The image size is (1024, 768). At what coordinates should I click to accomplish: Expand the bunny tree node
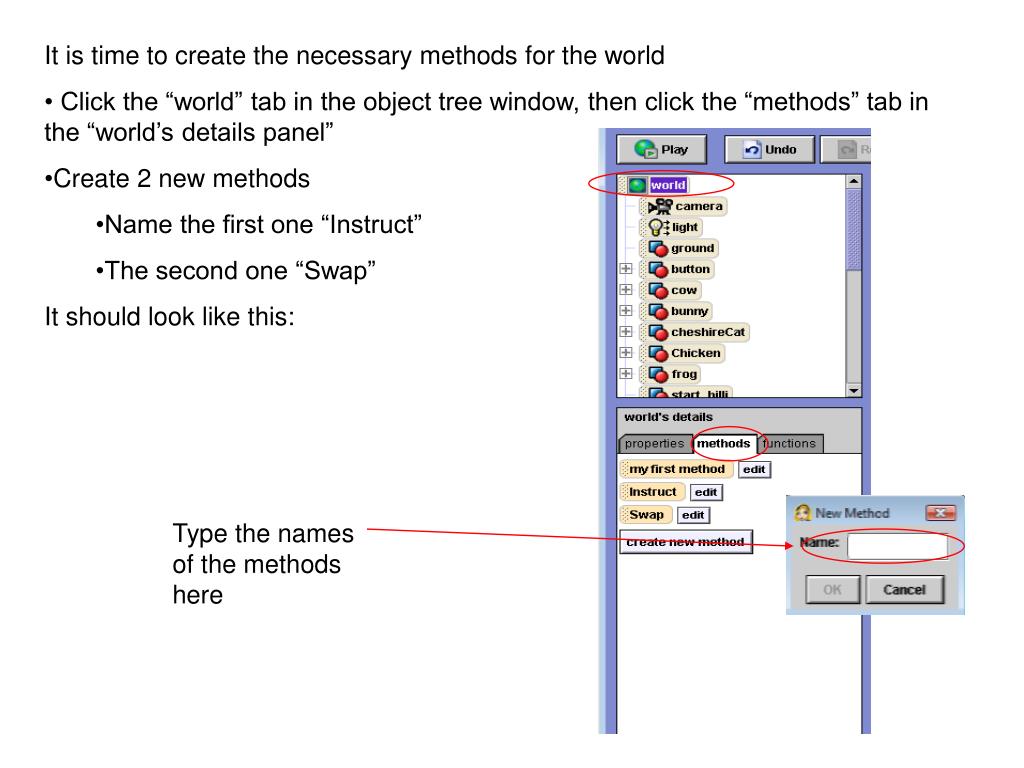pyautogui.click(x=626, y=310)
